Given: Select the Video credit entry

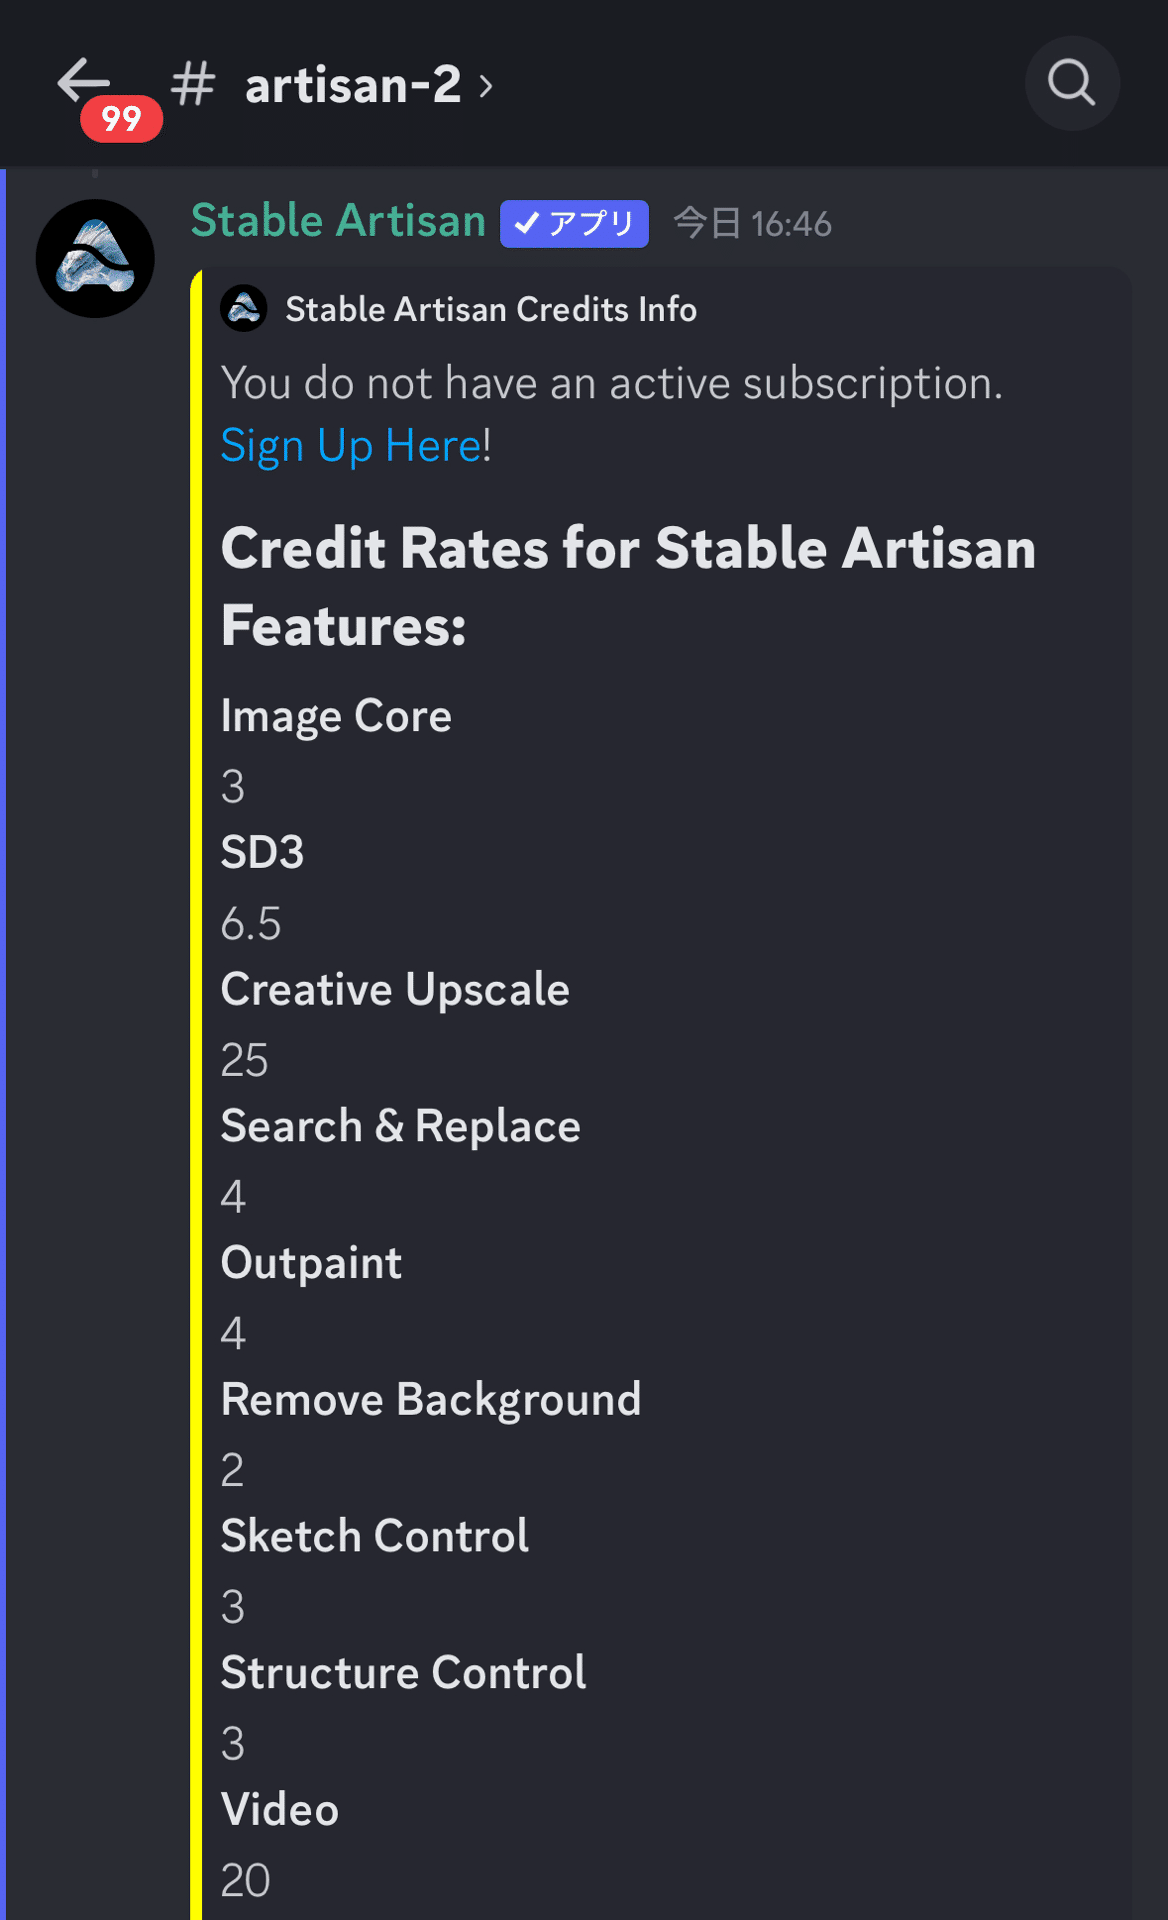Looking at the screenshot, I should (280, 1809).
